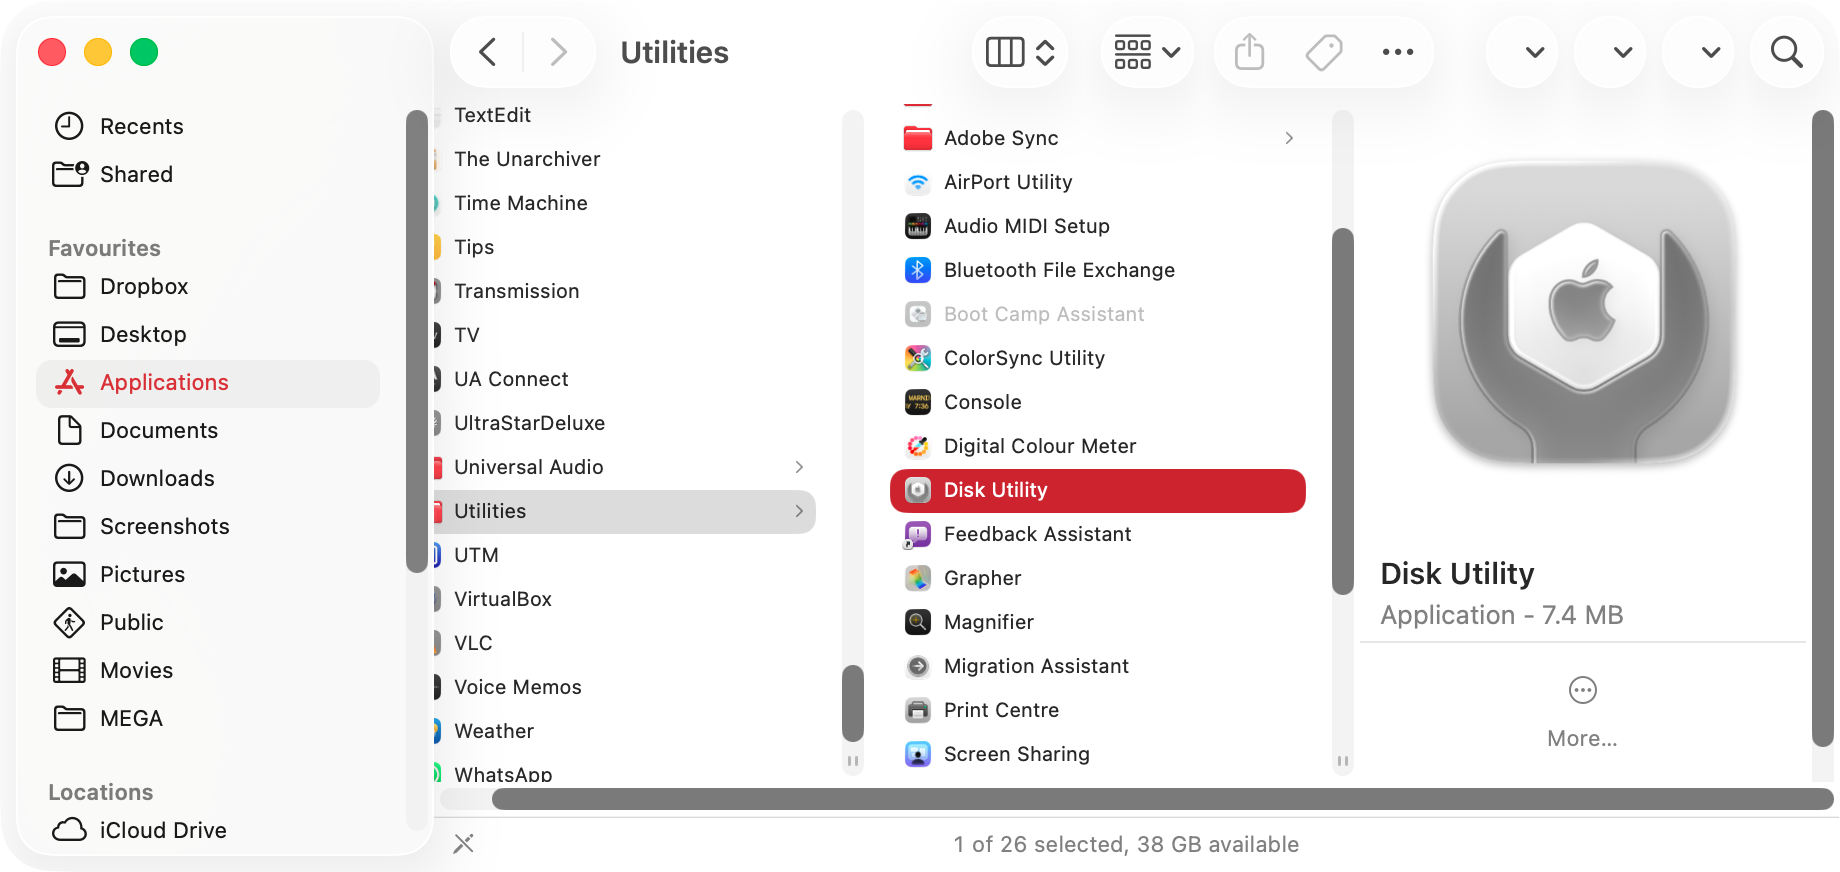Viewport: 1840px width, 872px height.
Task: Click the preview pane vertical scrollbar
Action: pyautogui.click(x=1823, y=428)
